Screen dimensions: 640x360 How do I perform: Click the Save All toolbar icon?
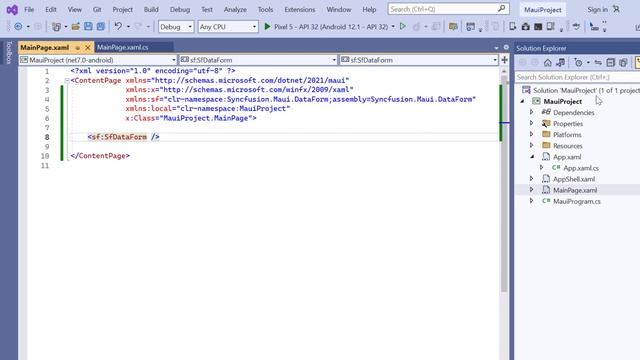click(x=100, y=27)
